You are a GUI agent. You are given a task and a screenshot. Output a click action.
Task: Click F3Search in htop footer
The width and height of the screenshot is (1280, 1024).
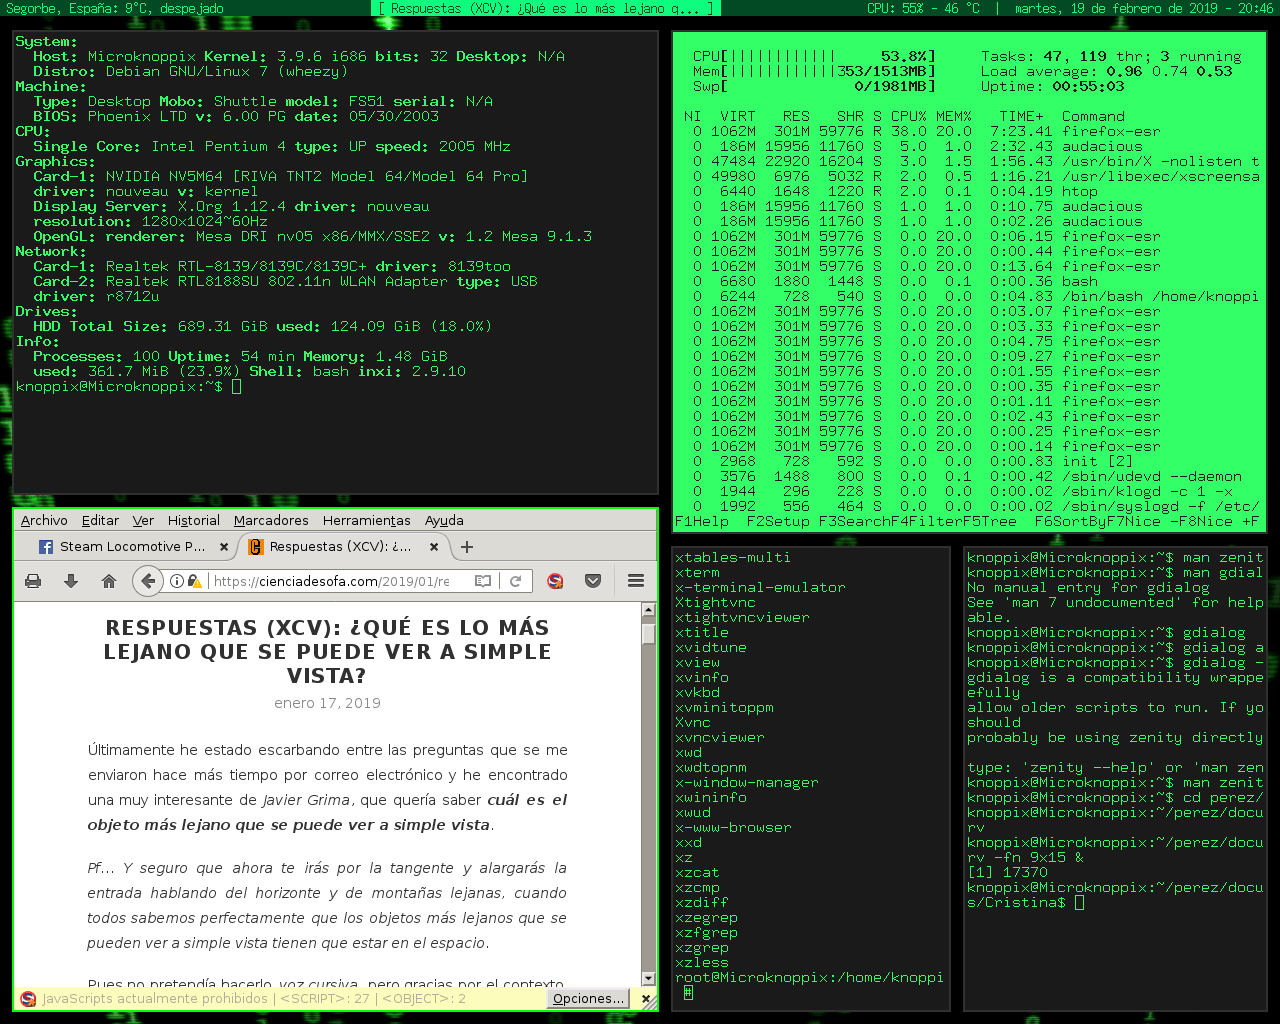[855, 521]
